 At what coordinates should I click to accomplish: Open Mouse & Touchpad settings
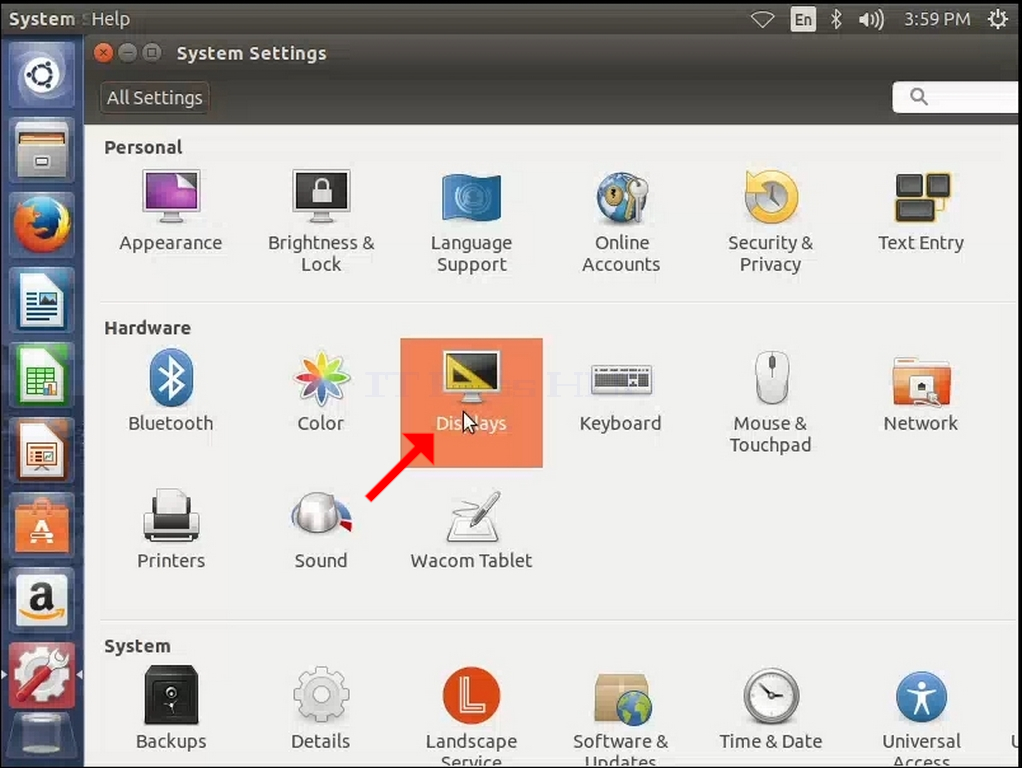click(x=770, y=402)
